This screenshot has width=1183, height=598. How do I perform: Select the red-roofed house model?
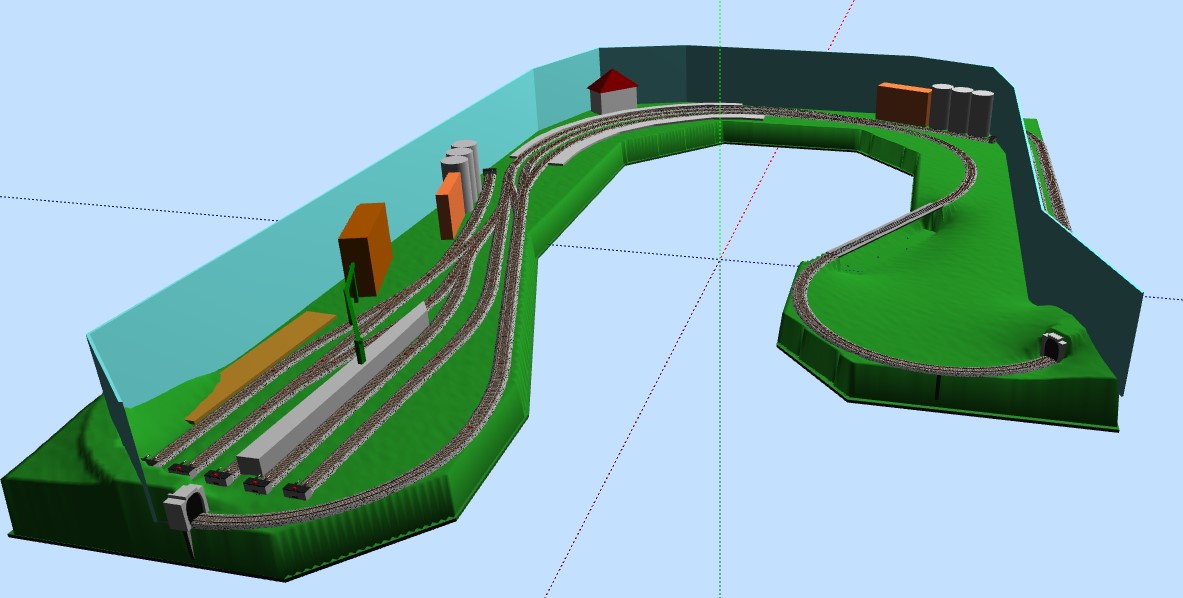click(613, 91)
